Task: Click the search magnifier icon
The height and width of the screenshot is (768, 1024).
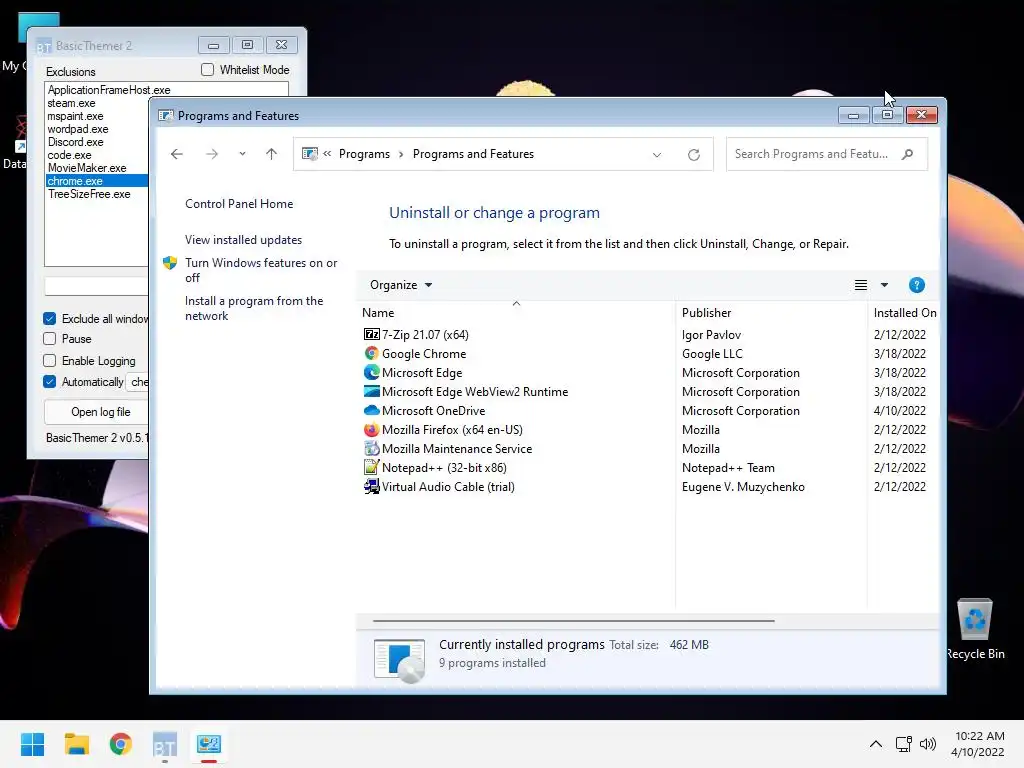Action: [907, 154]
